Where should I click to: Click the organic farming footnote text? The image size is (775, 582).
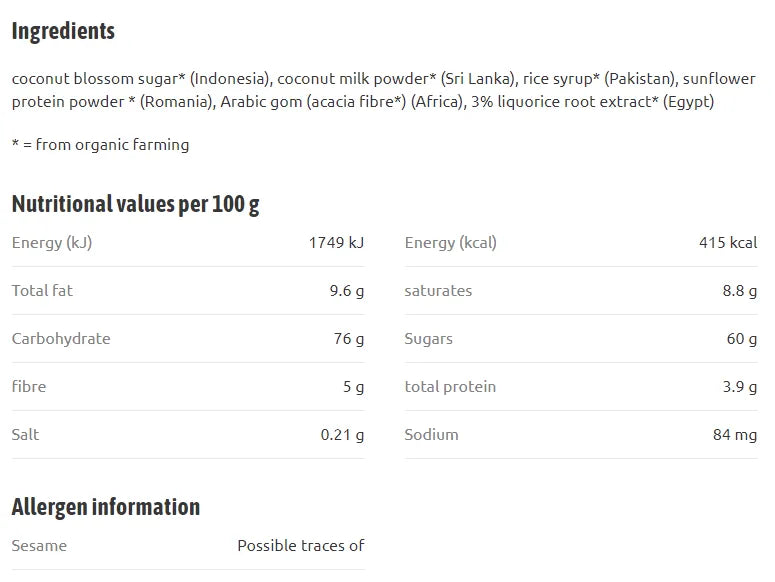[100, 145]
